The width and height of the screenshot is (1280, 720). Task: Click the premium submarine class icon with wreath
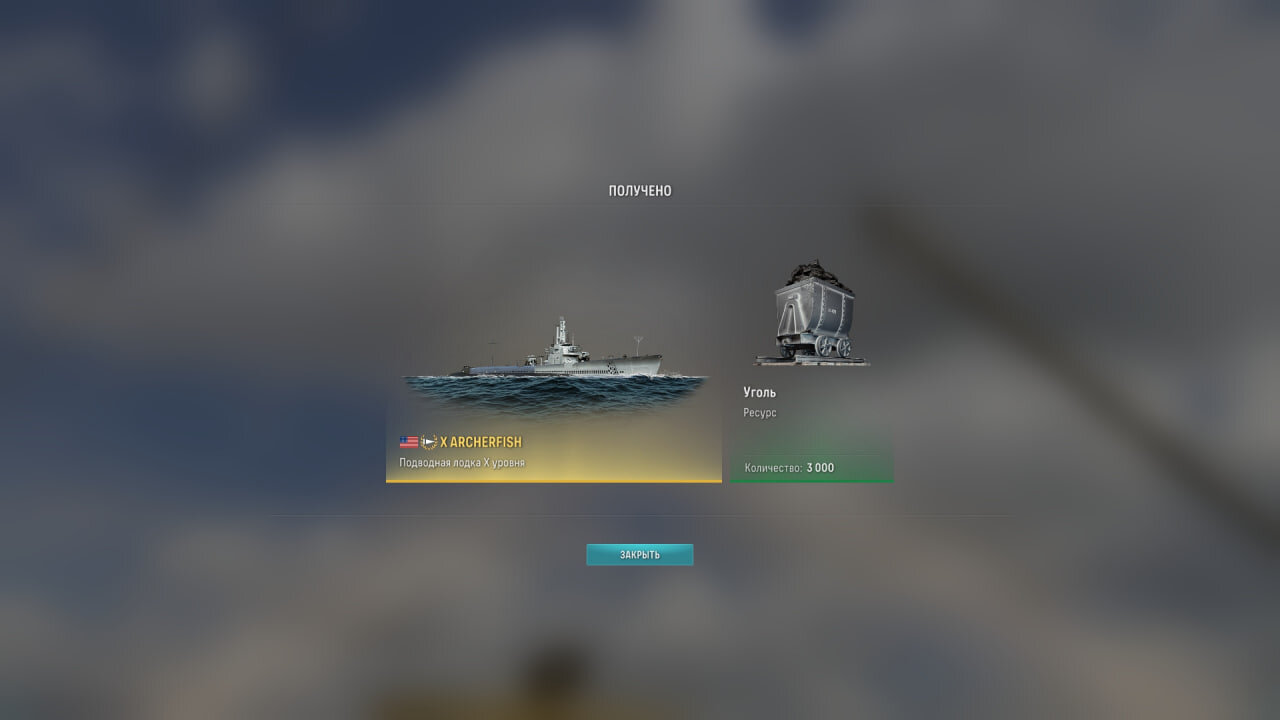[x=429, y=442]
